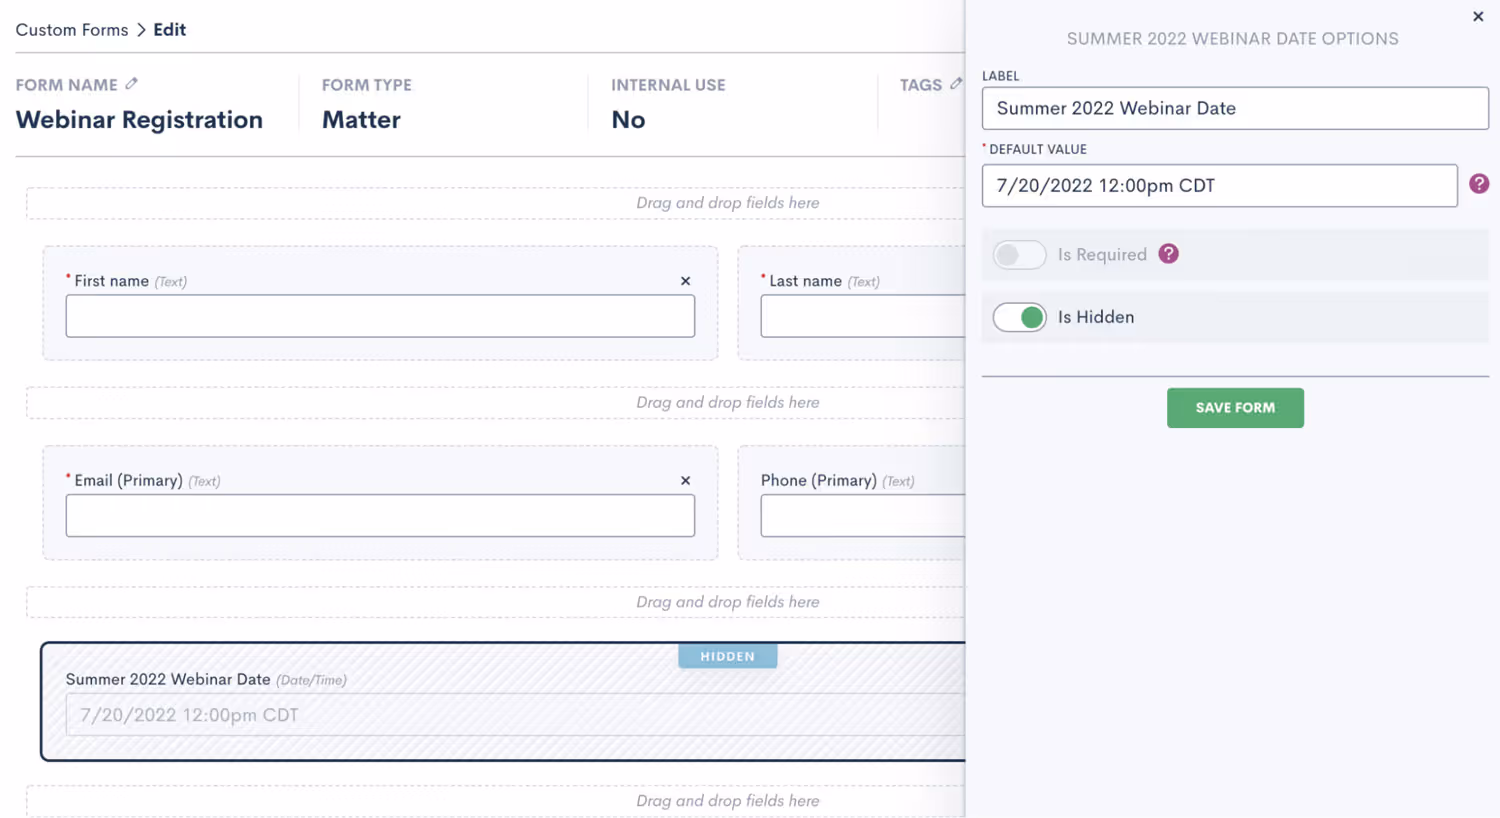Click the panel title Summer 2022 Webinar Date Options
The height and width of the screenshot is (818, 1500).
pos(1232,39)
